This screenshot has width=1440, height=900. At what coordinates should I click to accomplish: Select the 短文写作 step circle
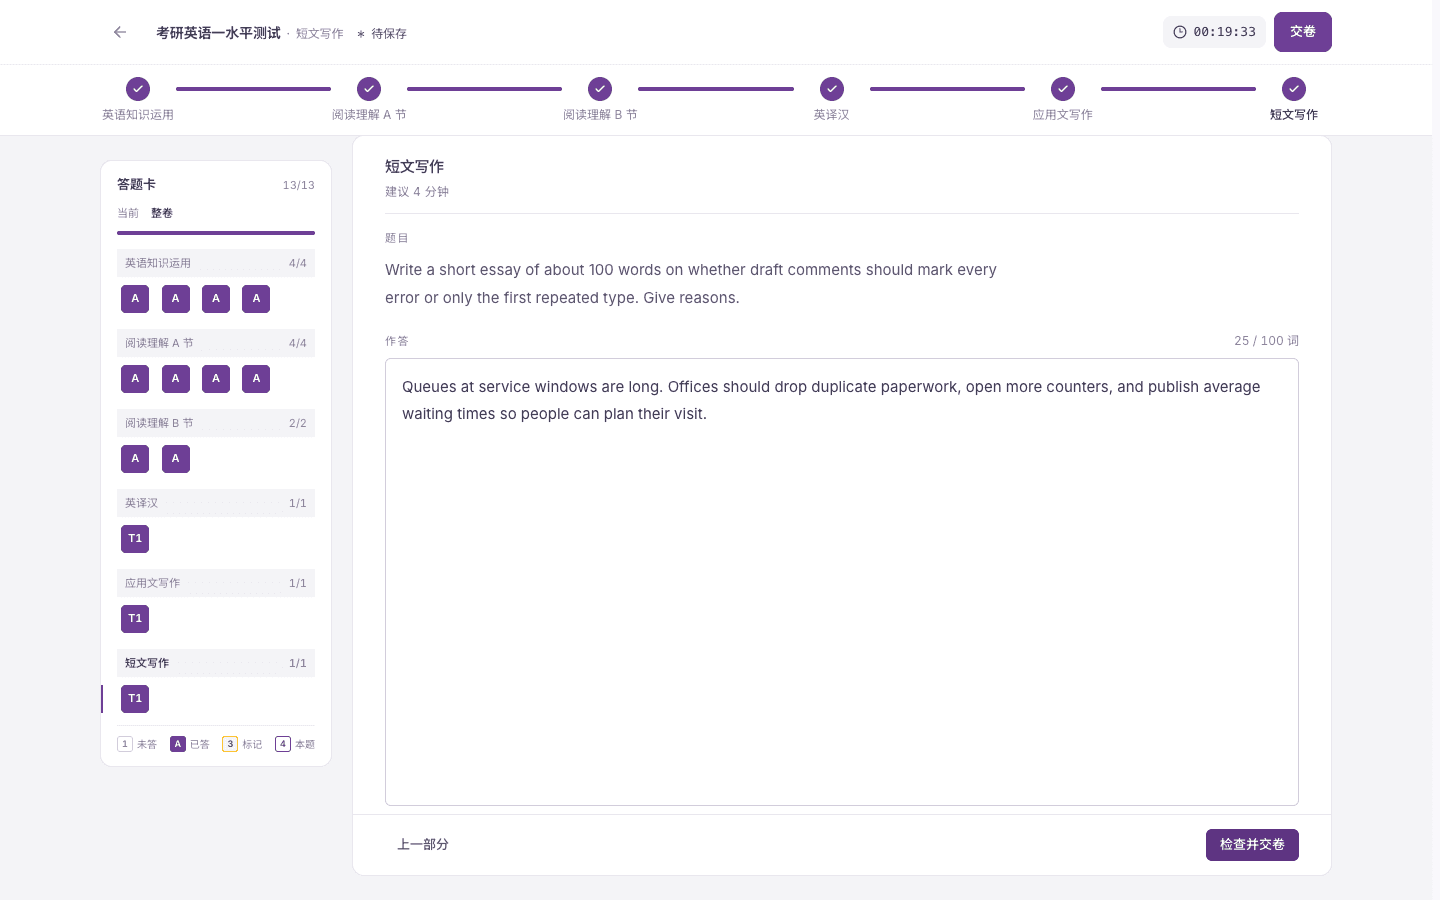pyautogui.click(x=1294, y=89)
